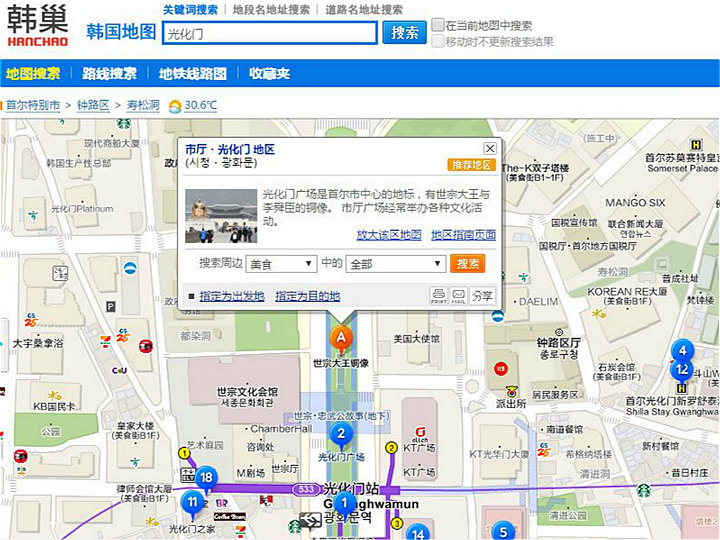This screenshot has width=720, height=540.
Task: Select the 地图搜索 tab
Action: point(33,73)
